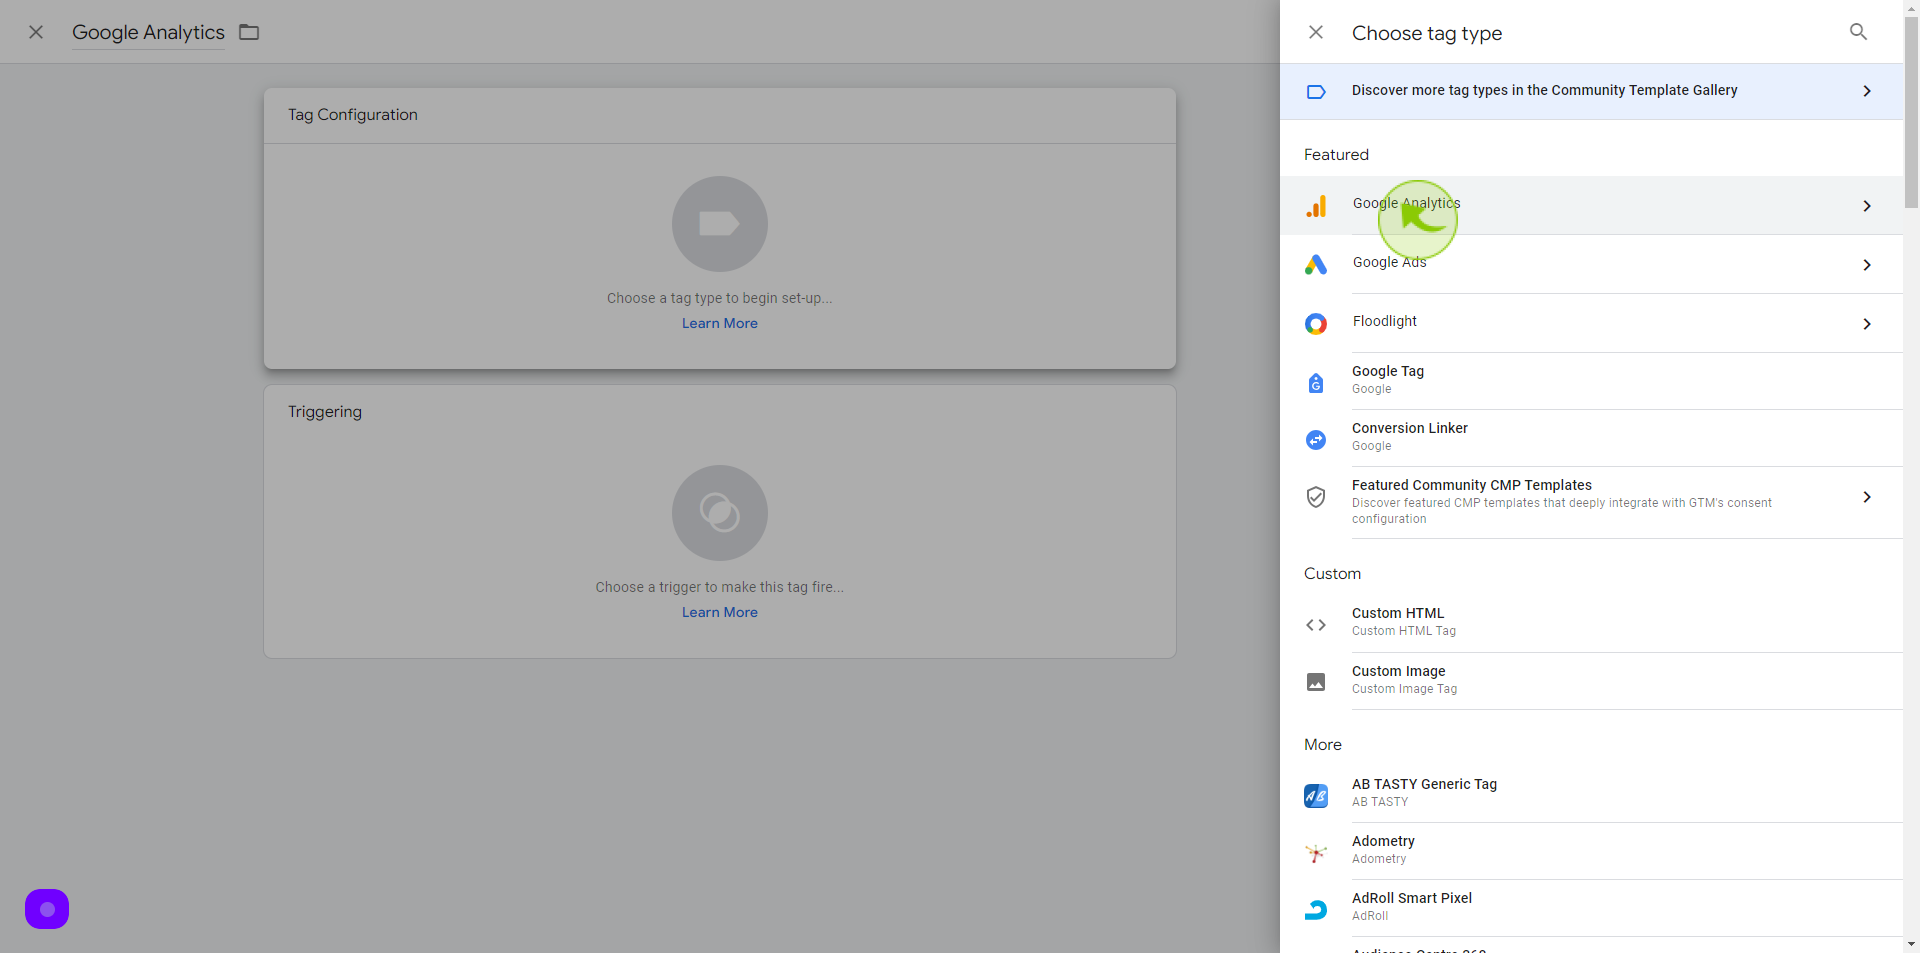Select Adometry tag type
This screenshot has height=953, width=1920.
(1591, 851)
